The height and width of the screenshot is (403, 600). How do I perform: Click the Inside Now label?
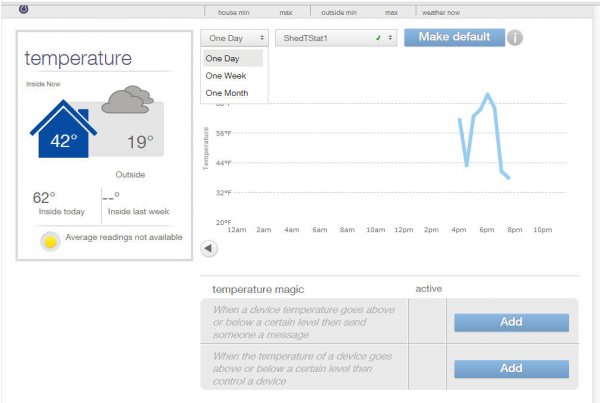43,84
